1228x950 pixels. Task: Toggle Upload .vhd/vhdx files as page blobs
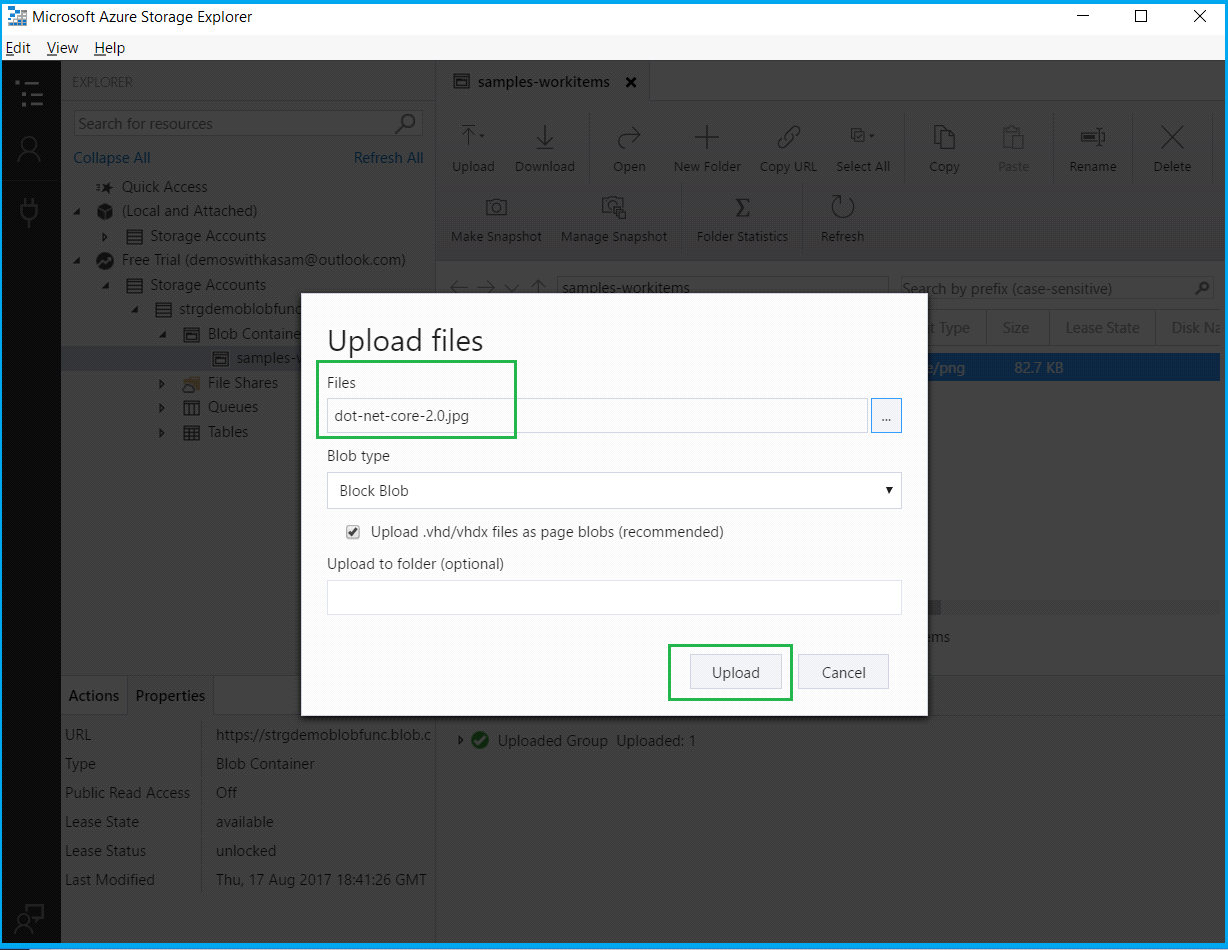(353, 532)
